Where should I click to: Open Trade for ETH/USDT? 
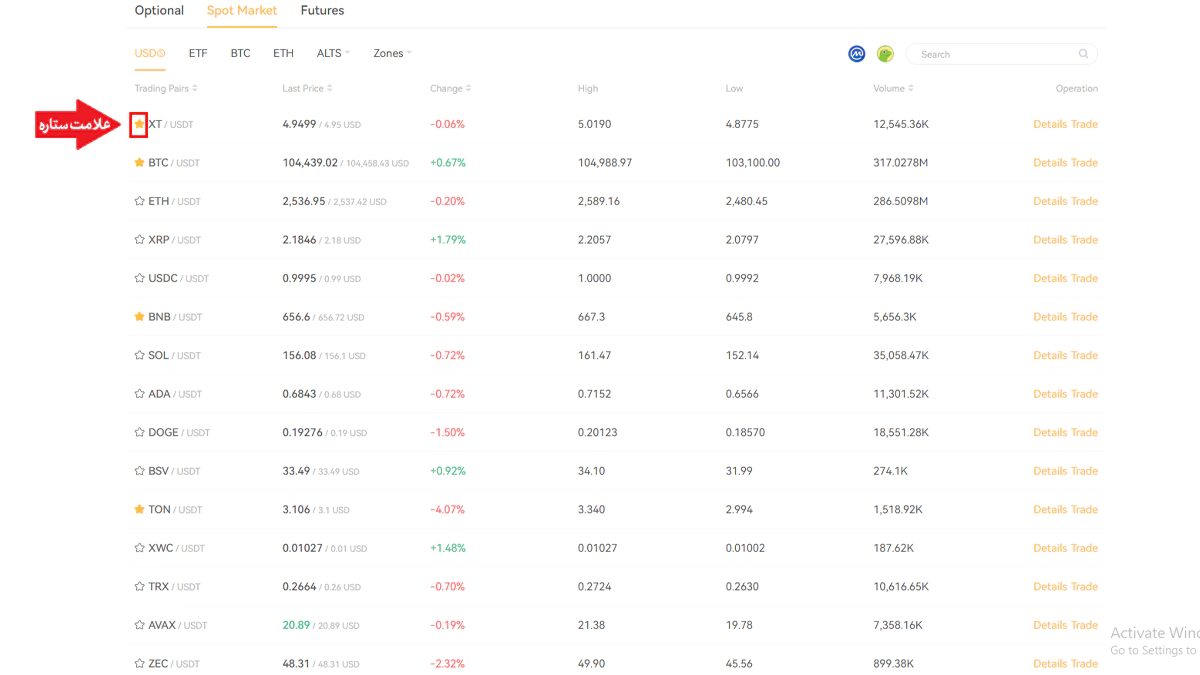click(x=1084, y=201)
